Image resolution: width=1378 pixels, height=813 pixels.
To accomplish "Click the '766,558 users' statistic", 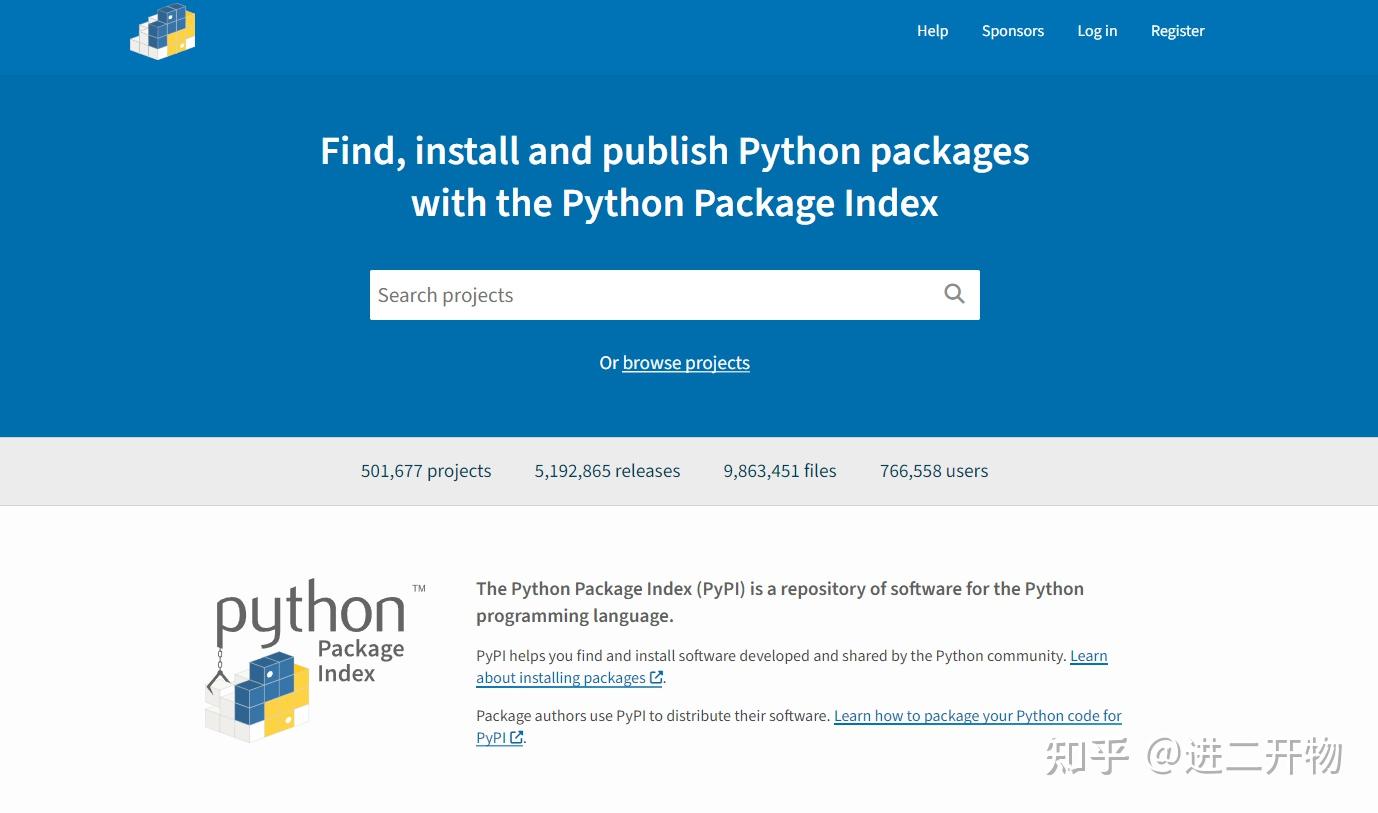I will (933, 470).
